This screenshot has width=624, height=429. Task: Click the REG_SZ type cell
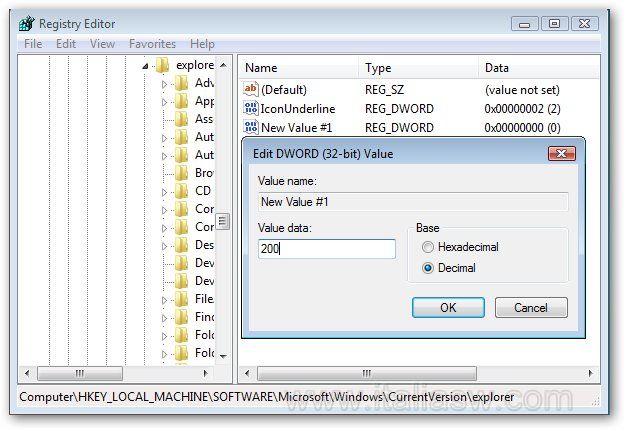tap(384, 90)
